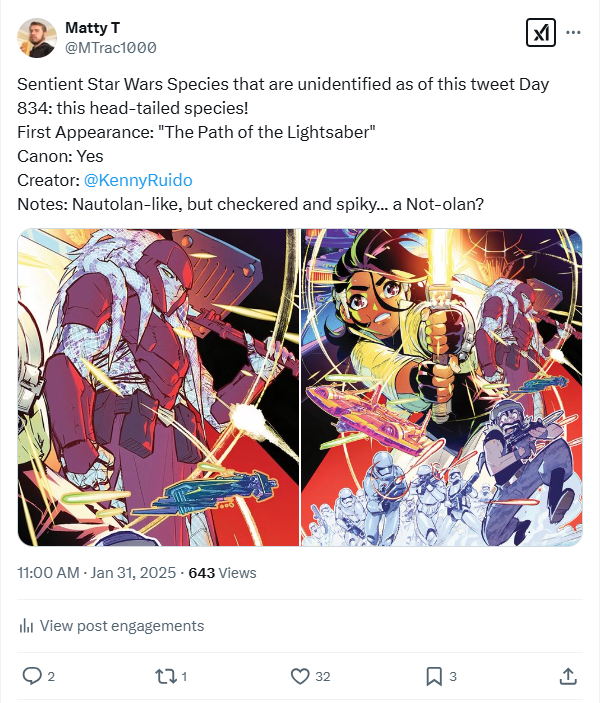The height and width of the screenshot is (703, 602).
Task: Open Matty T's profile avatar
Action: click(x=37, y=37)
